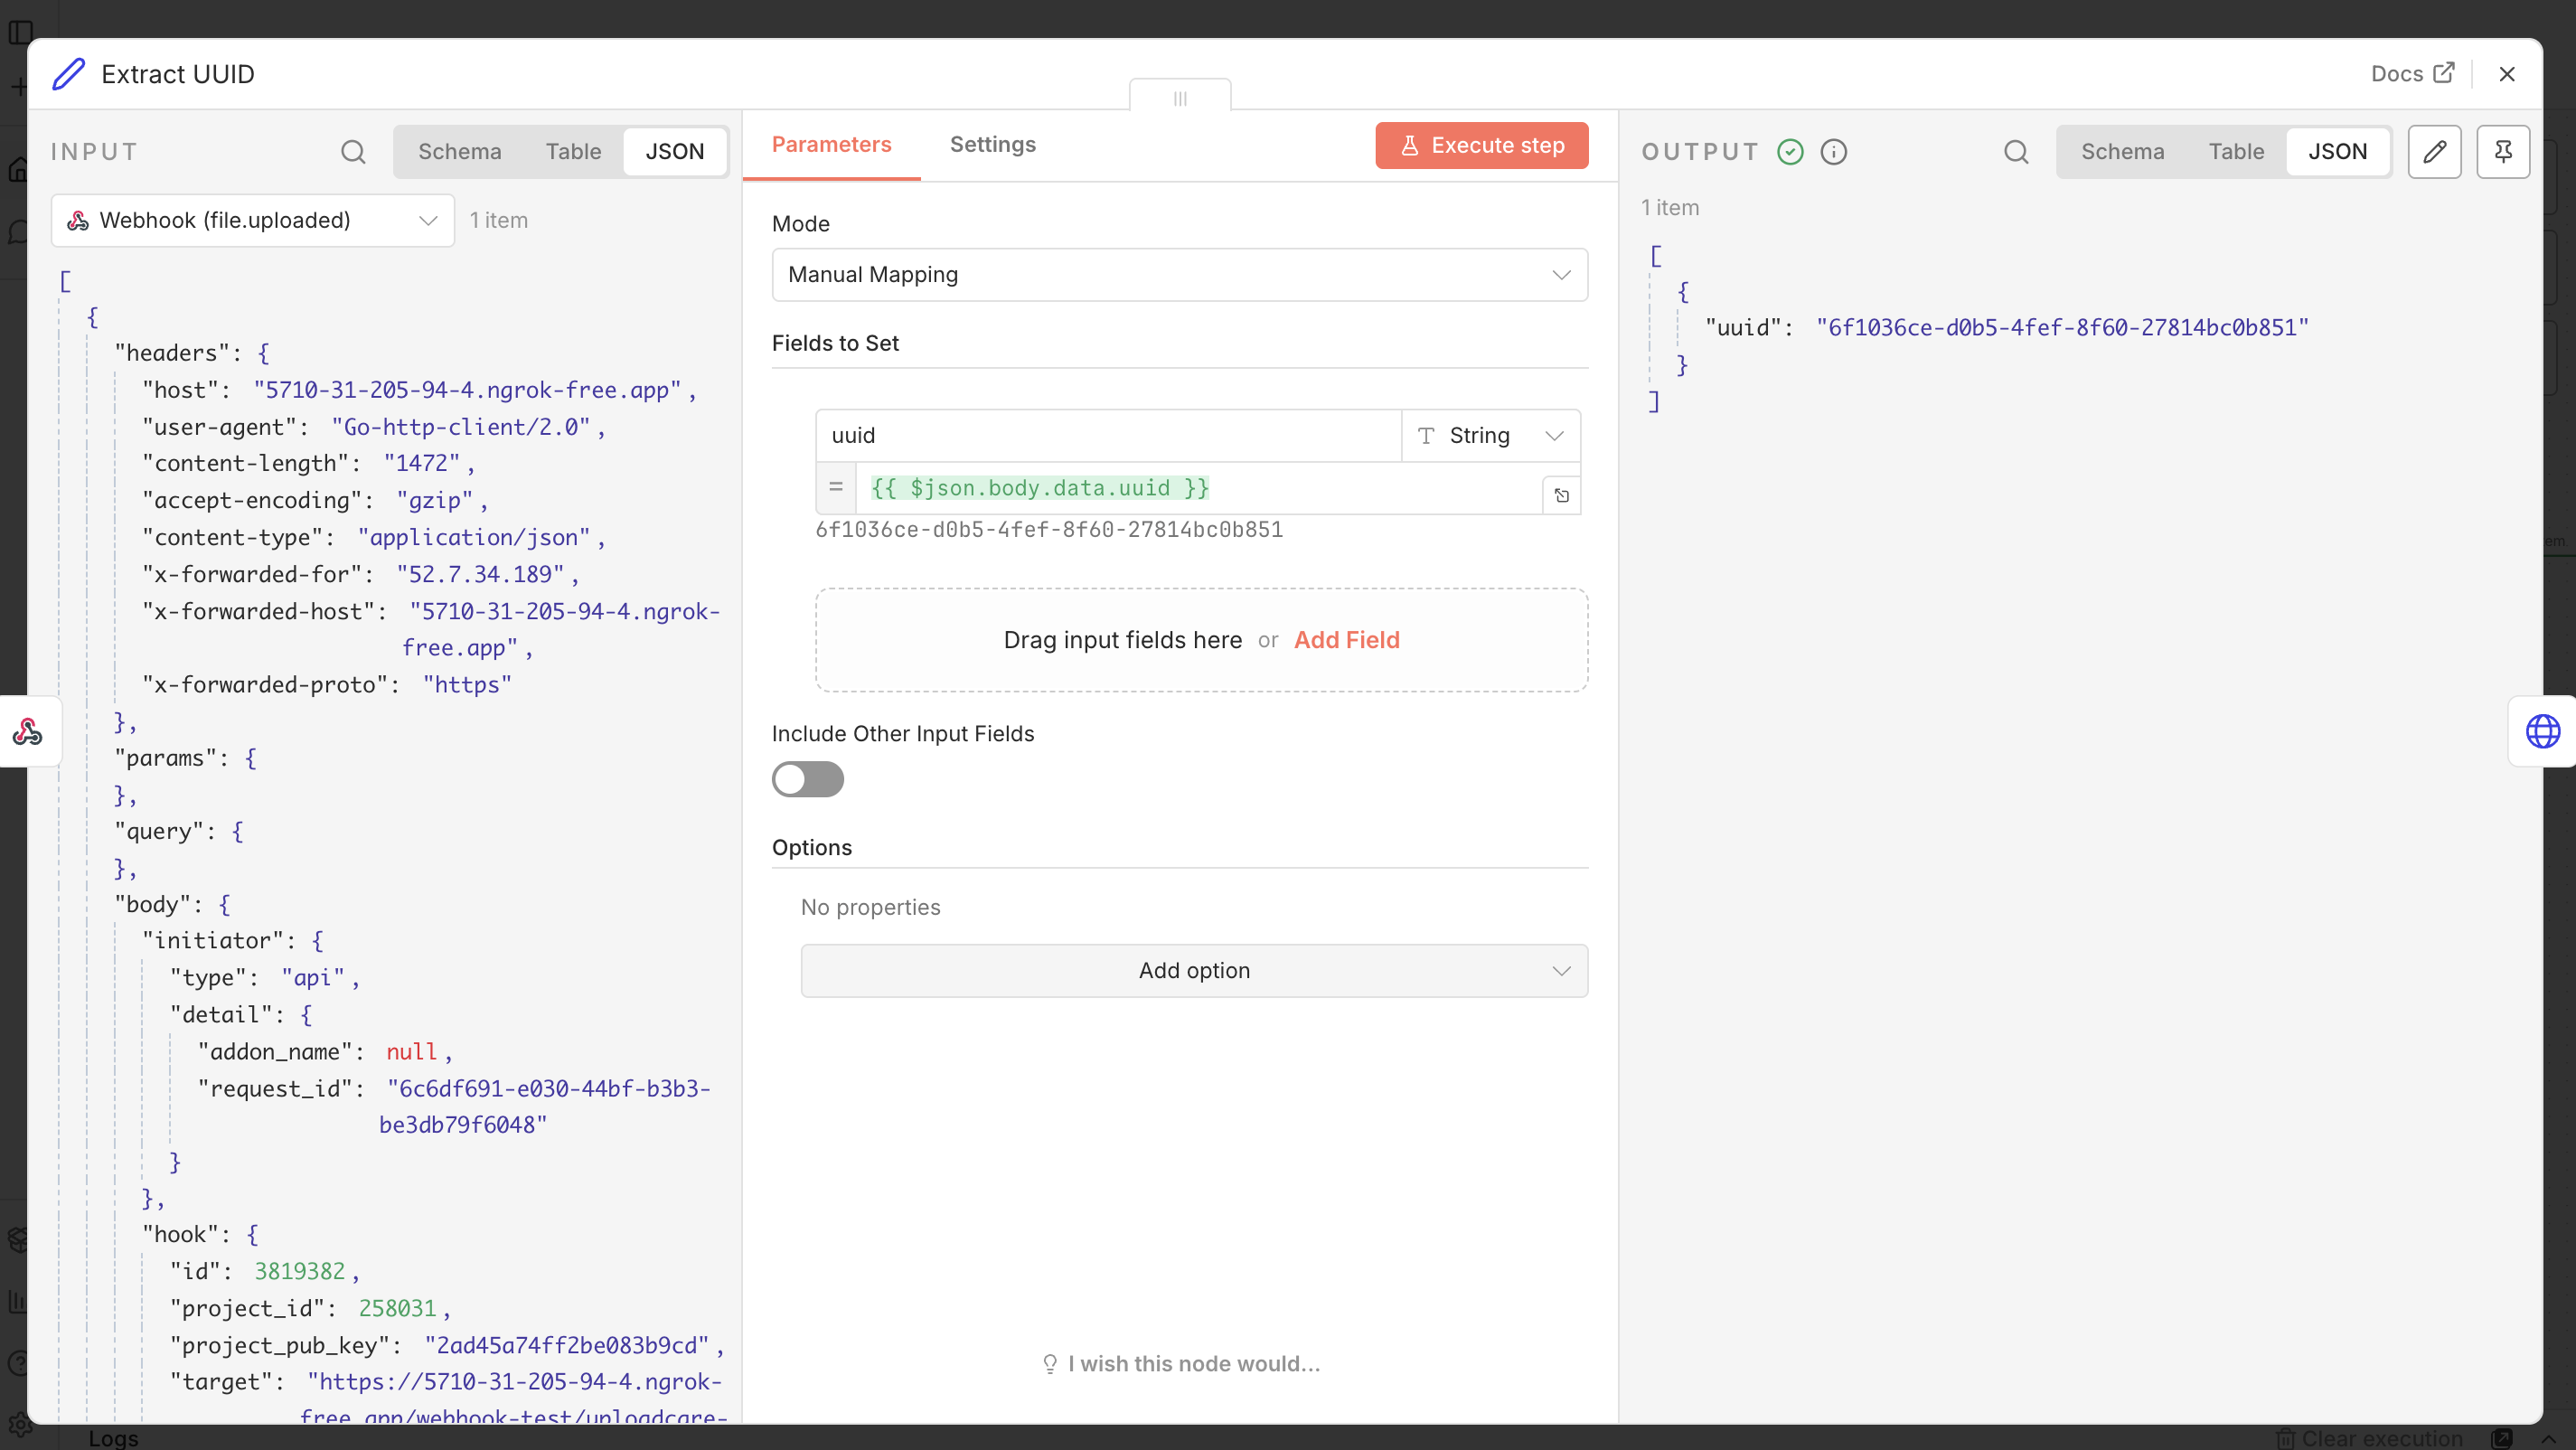The image size is (2576, 1450).
Task: Select JSON view in the input panel
Action: pyautogui.click(x=674, y=152)
